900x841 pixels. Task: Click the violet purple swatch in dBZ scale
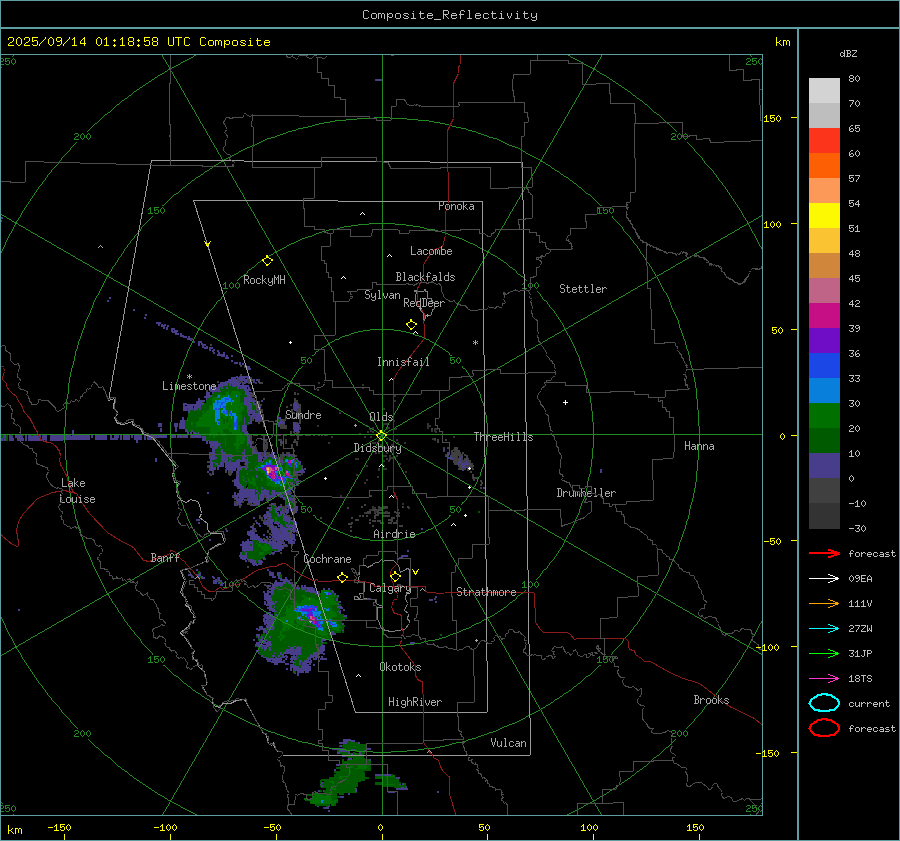click(824, 340)
